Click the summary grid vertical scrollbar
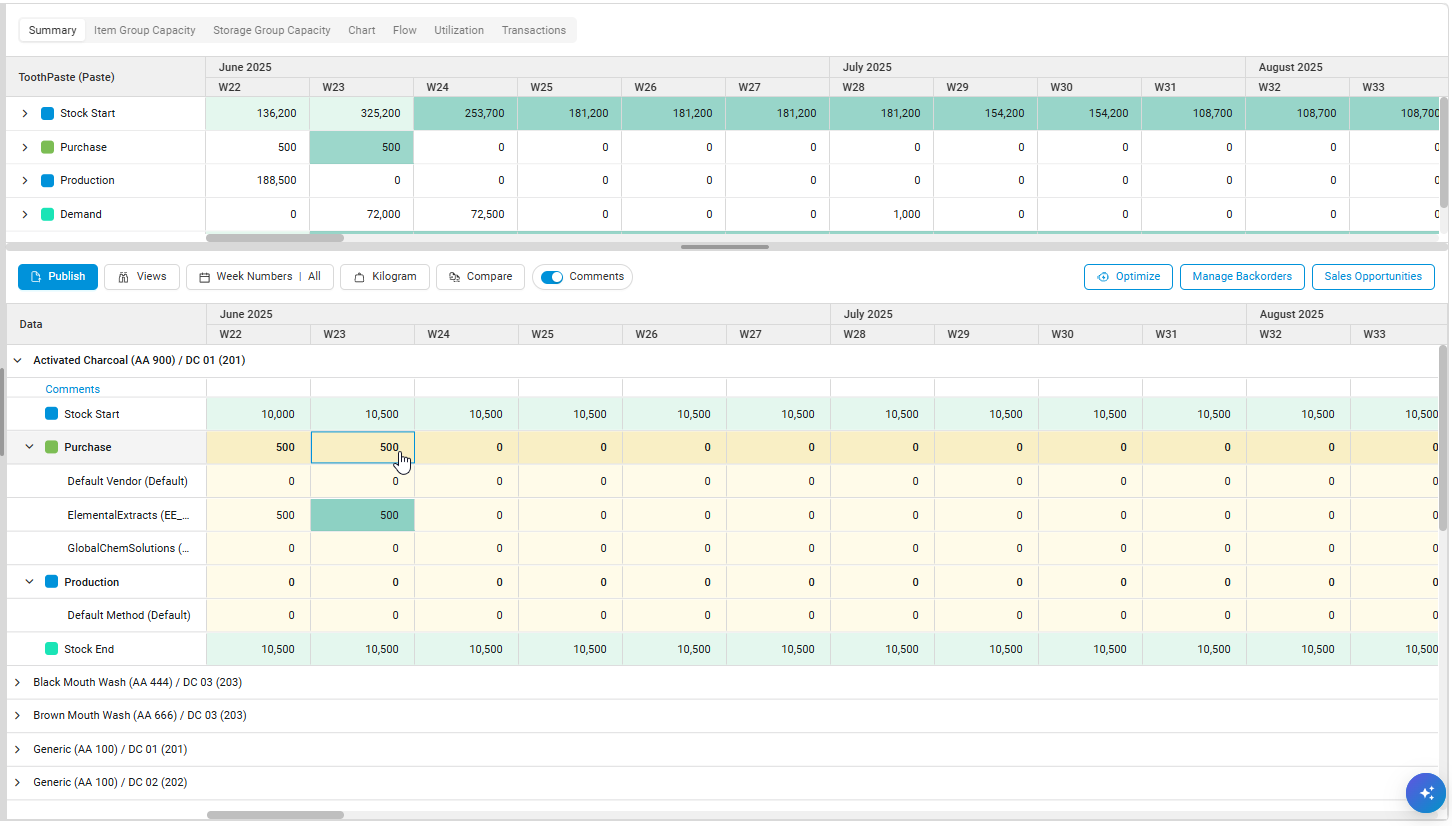This screenshot has width=1452, height=826. 1443,152
